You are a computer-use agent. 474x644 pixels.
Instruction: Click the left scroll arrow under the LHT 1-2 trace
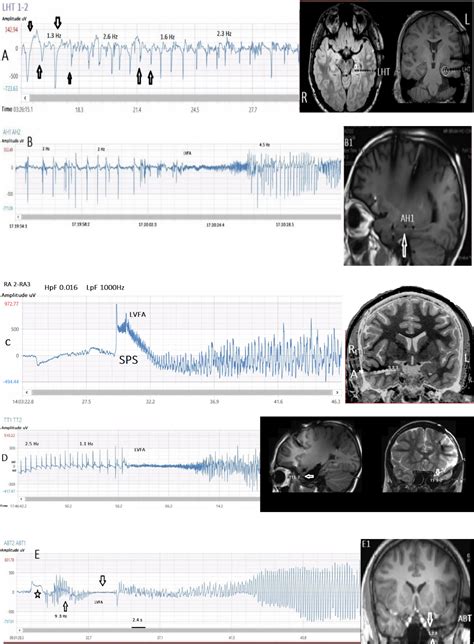(x=25, y=98)
